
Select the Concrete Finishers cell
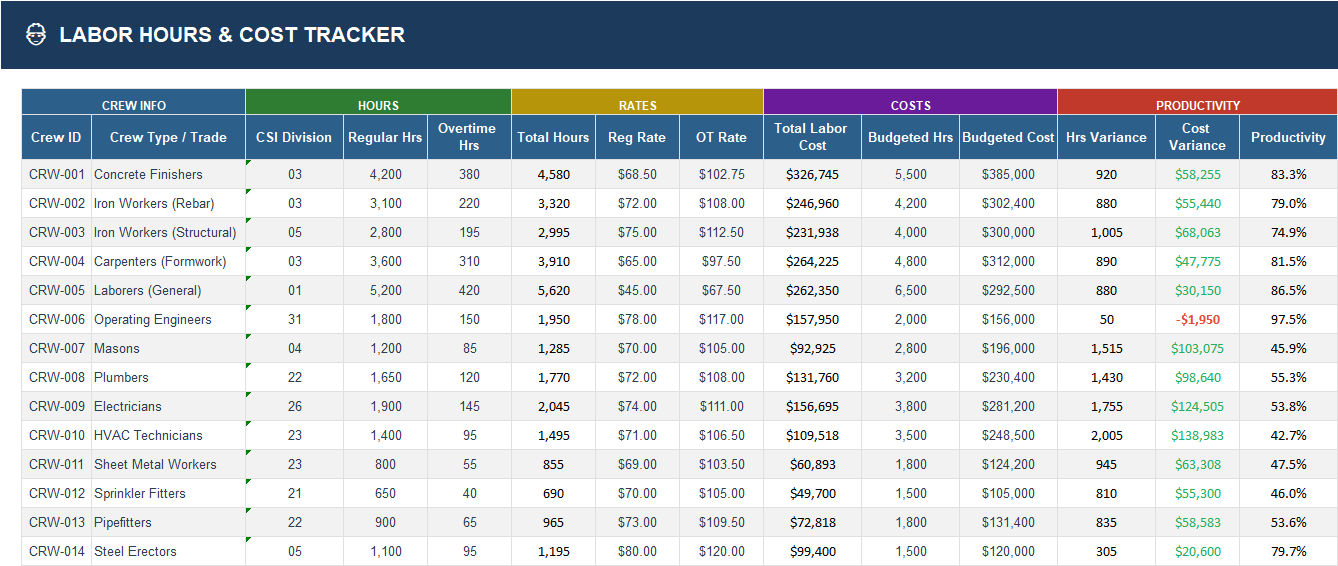168,174
